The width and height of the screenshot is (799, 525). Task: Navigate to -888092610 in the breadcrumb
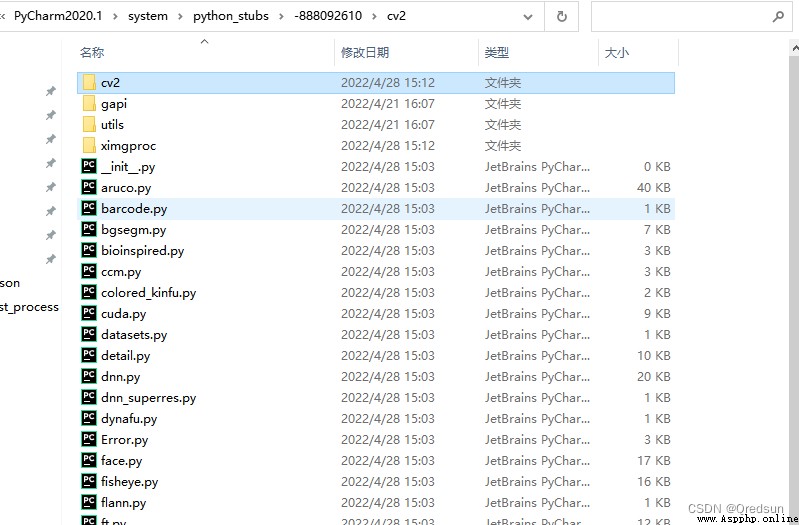tap(328, 16)
